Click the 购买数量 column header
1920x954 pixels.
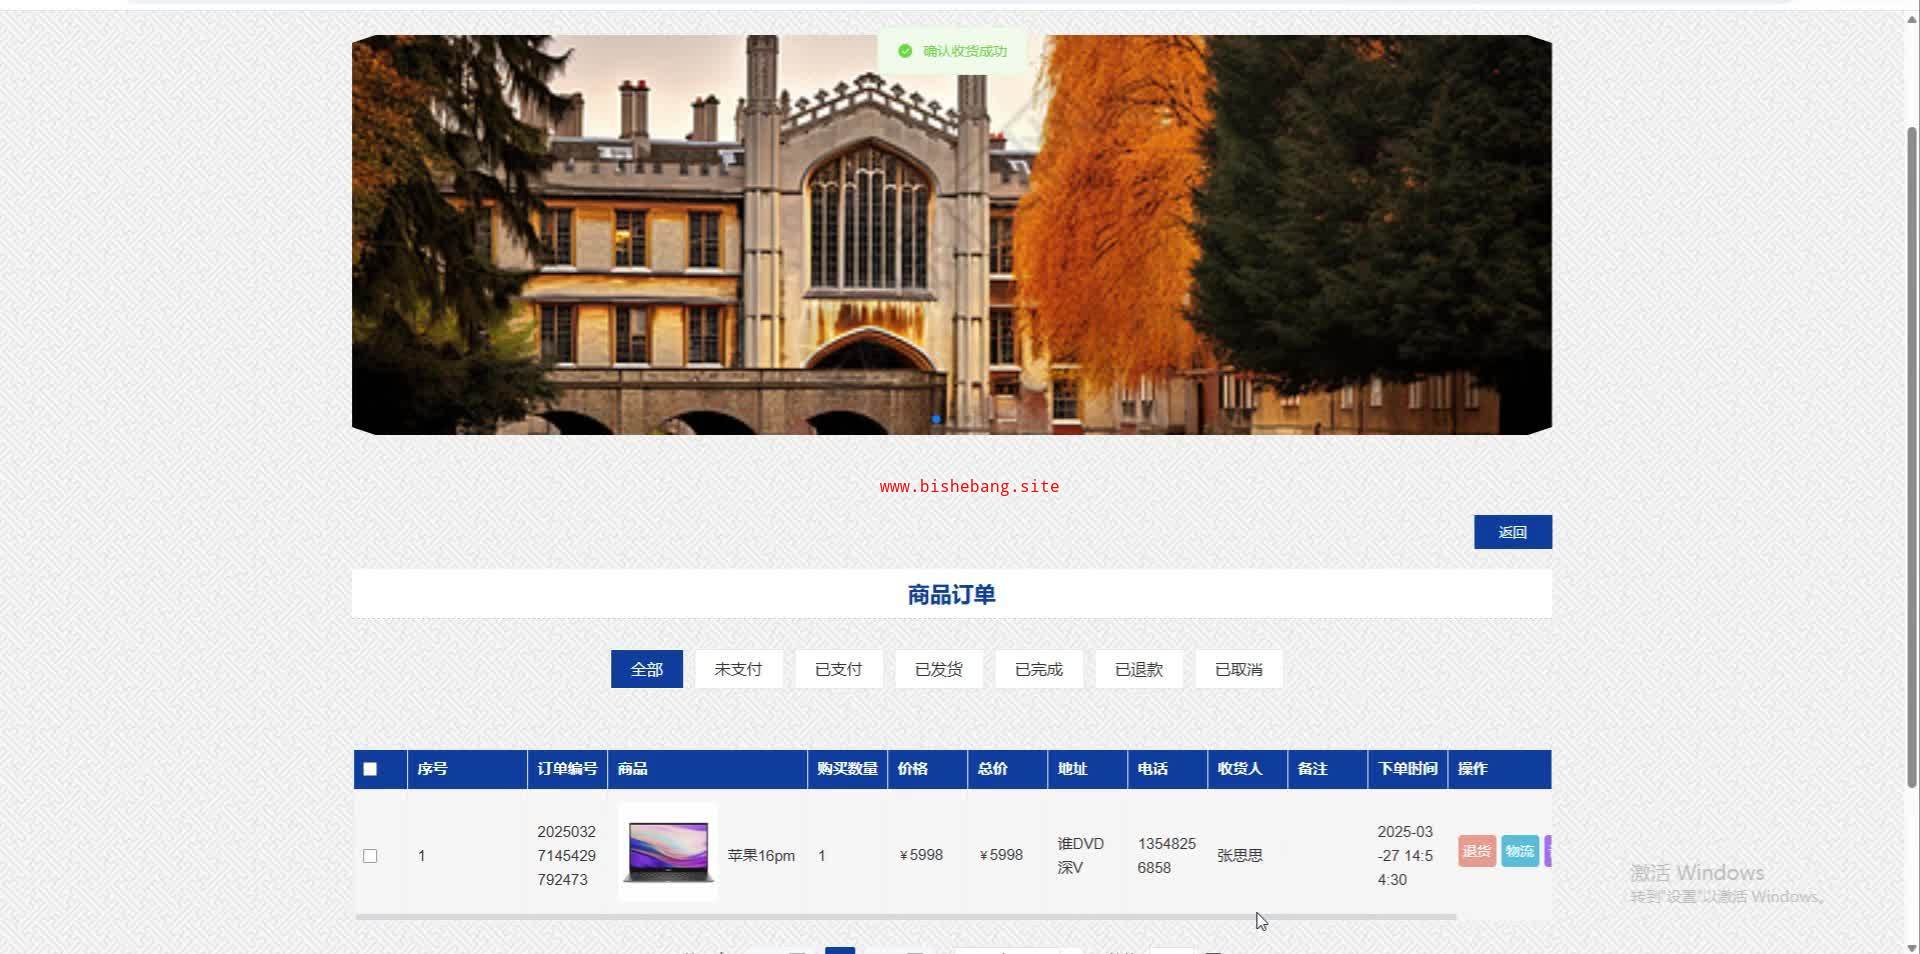tap(847, 769)
